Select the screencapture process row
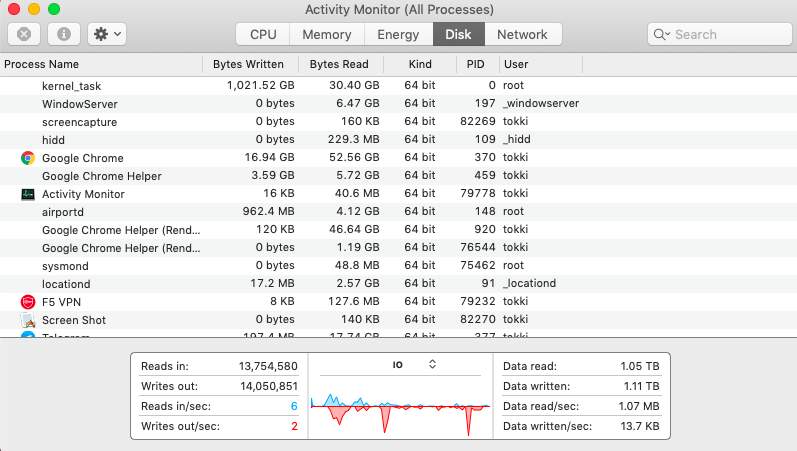 398,122
